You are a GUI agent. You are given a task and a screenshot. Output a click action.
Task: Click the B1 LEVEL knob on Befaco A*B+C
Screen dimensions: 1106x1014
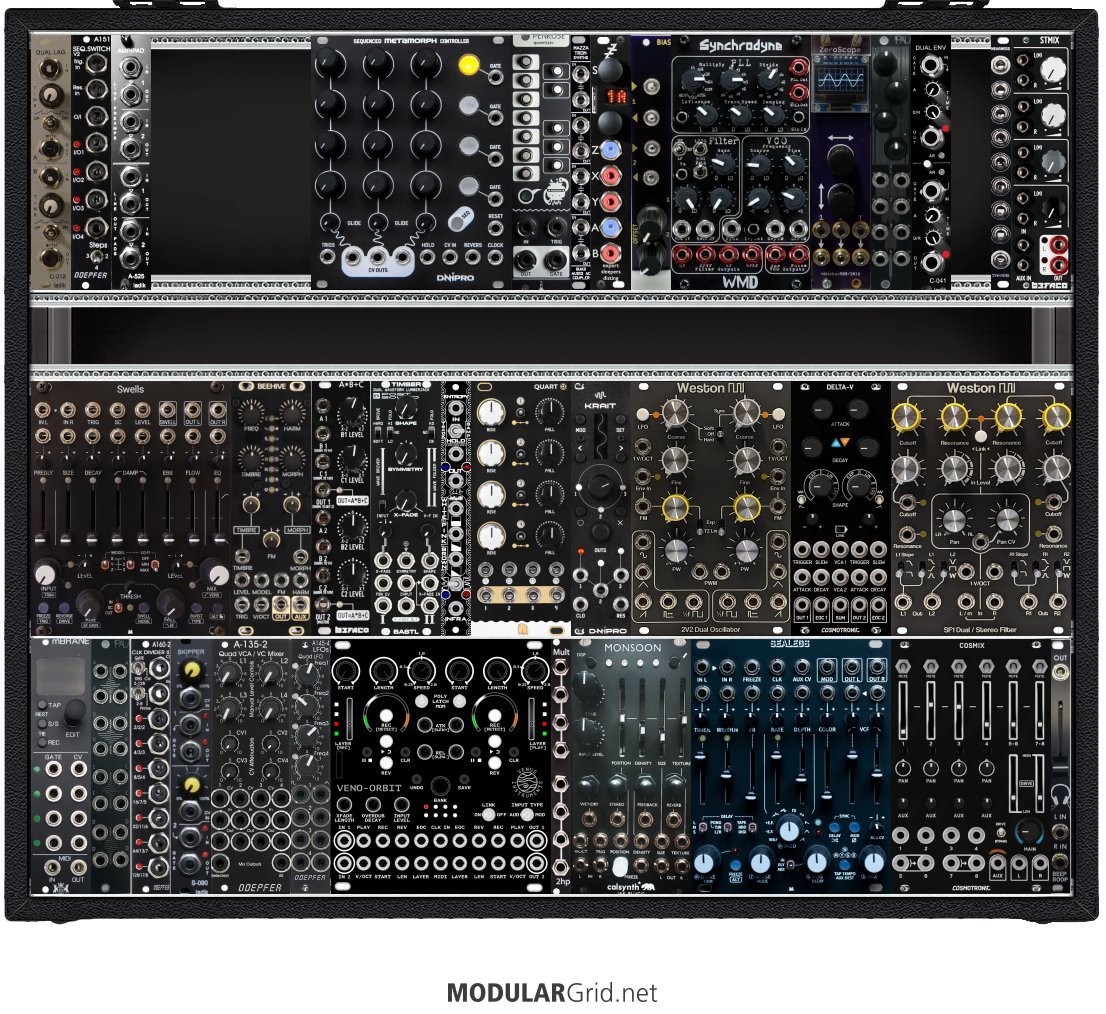pyautogui.click(x=351, y=413)
